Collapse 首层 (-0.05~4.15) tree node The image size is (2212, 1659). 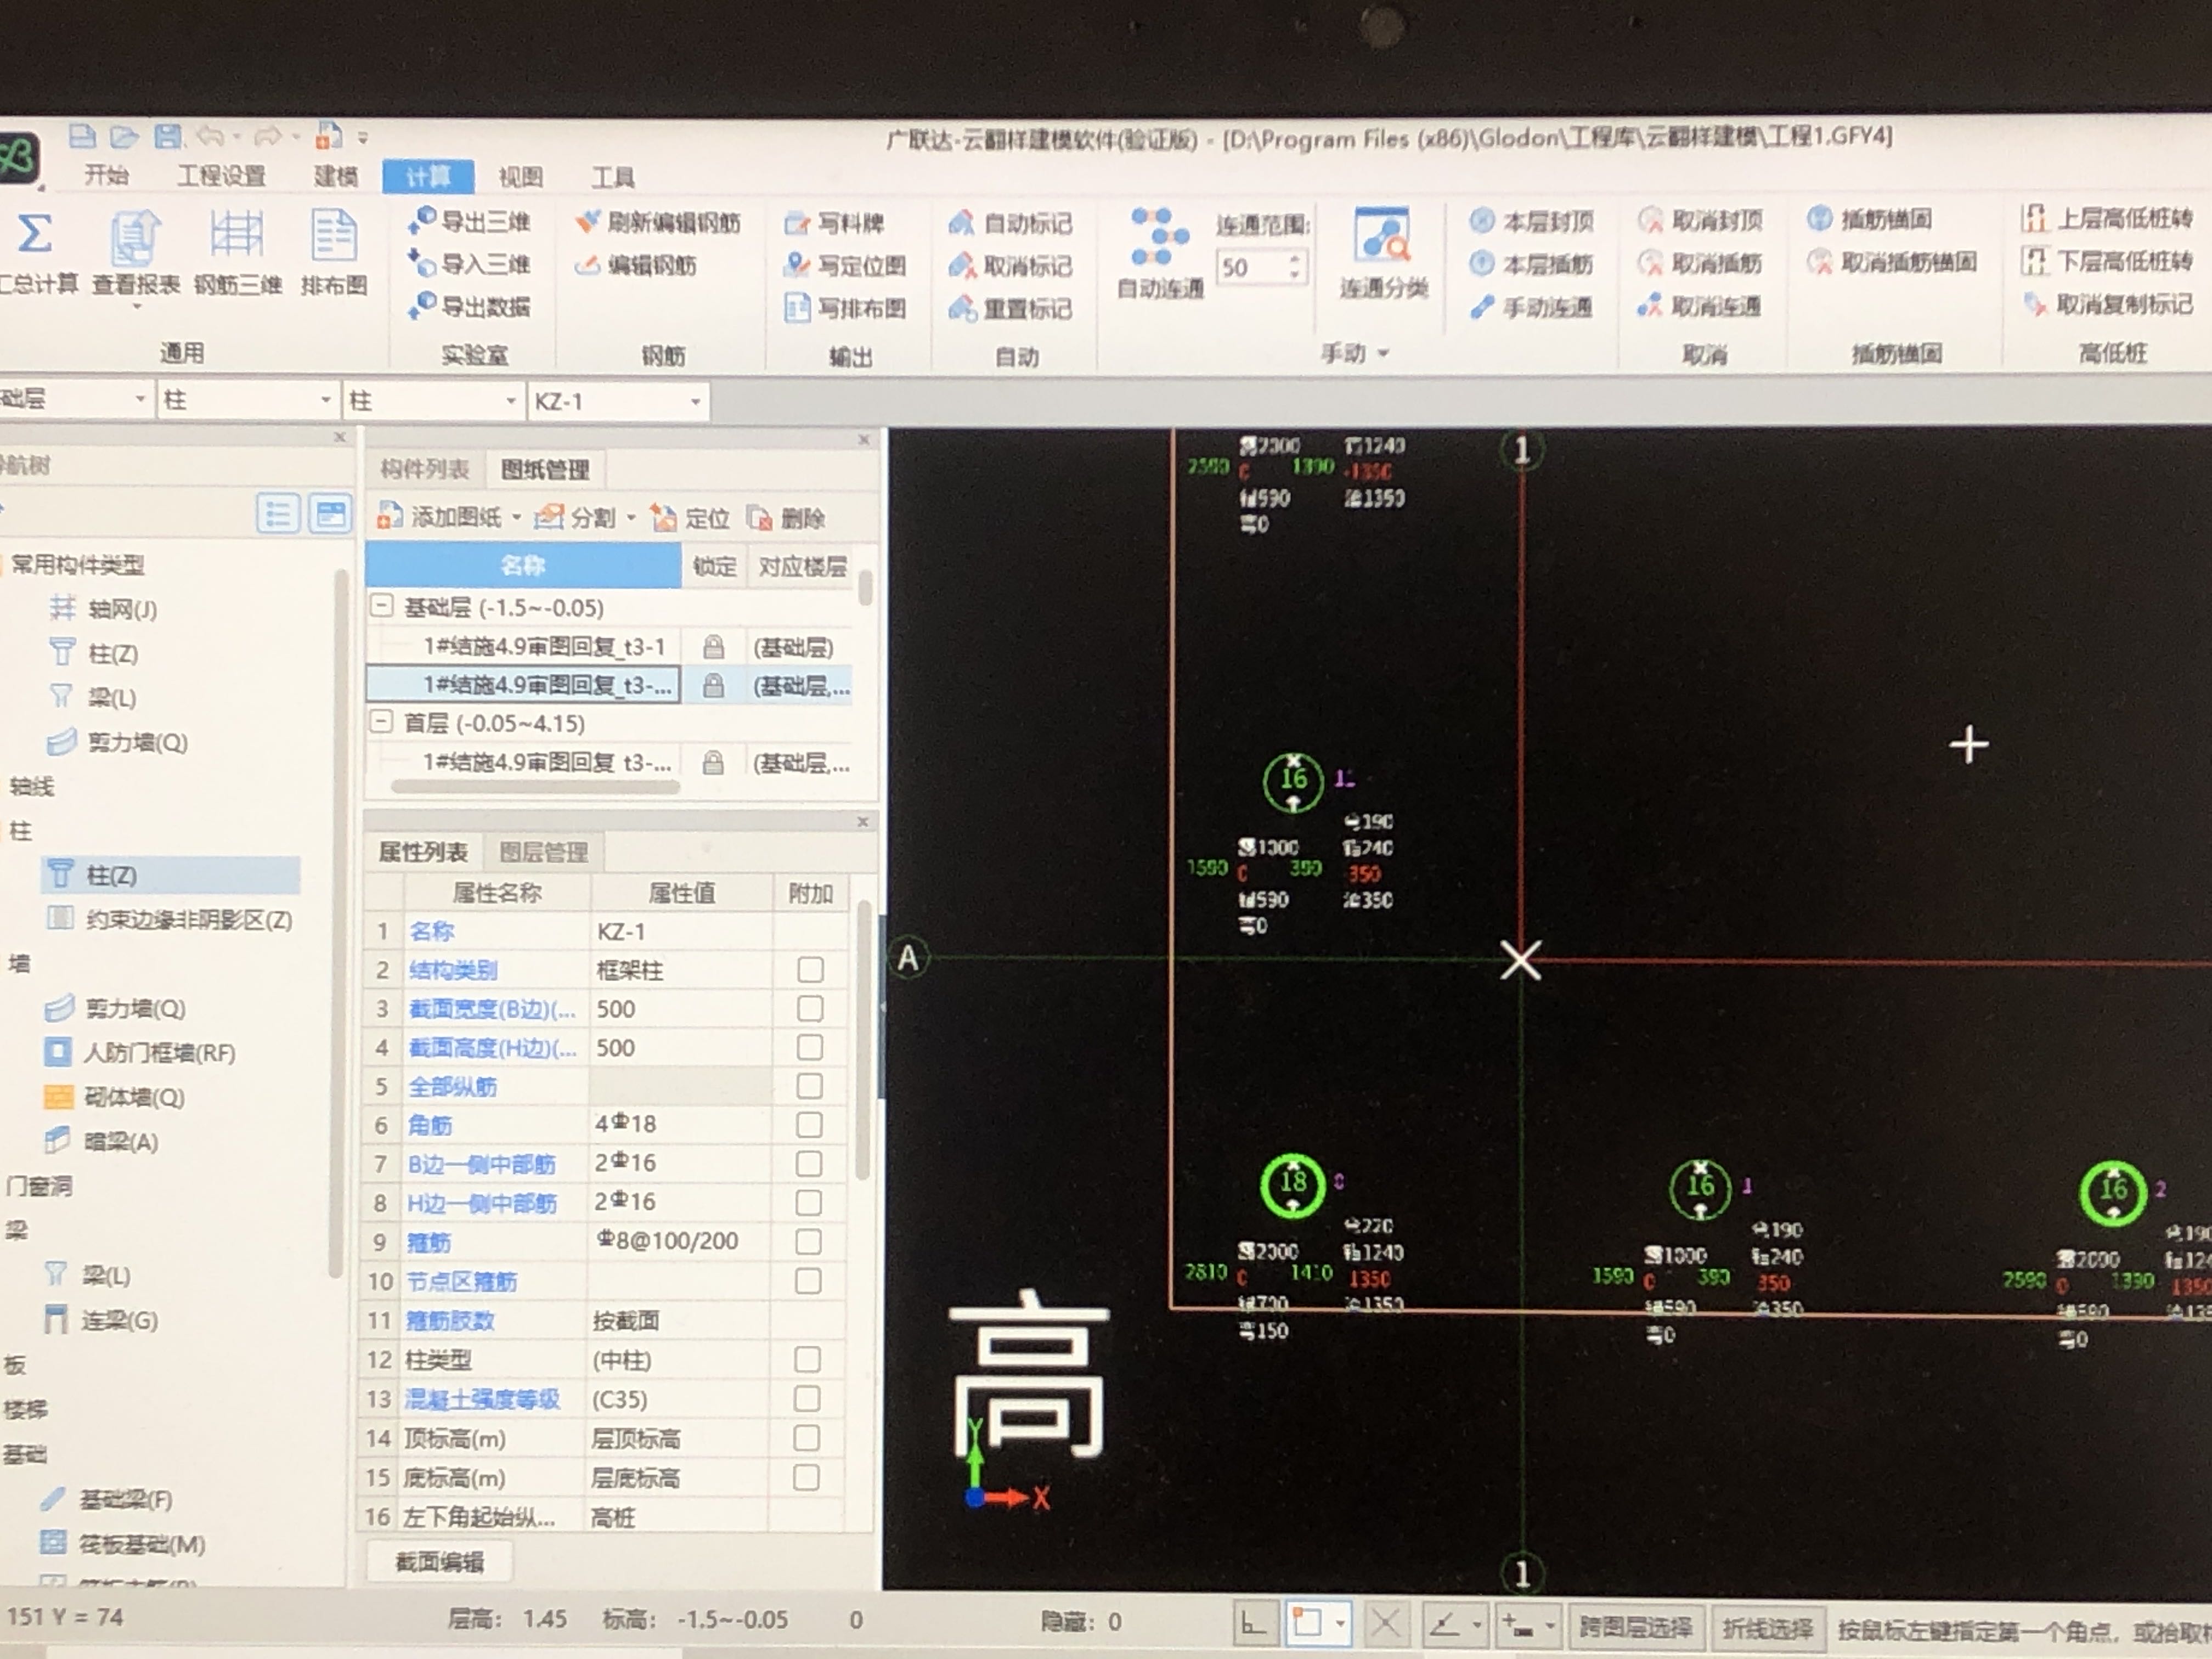(x=382, y=722)
